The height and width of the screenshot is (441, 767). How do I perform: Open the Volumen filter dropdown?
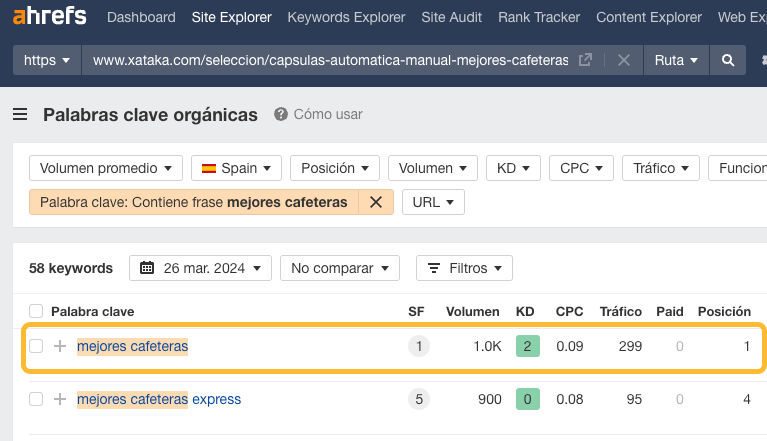(432, 168)
